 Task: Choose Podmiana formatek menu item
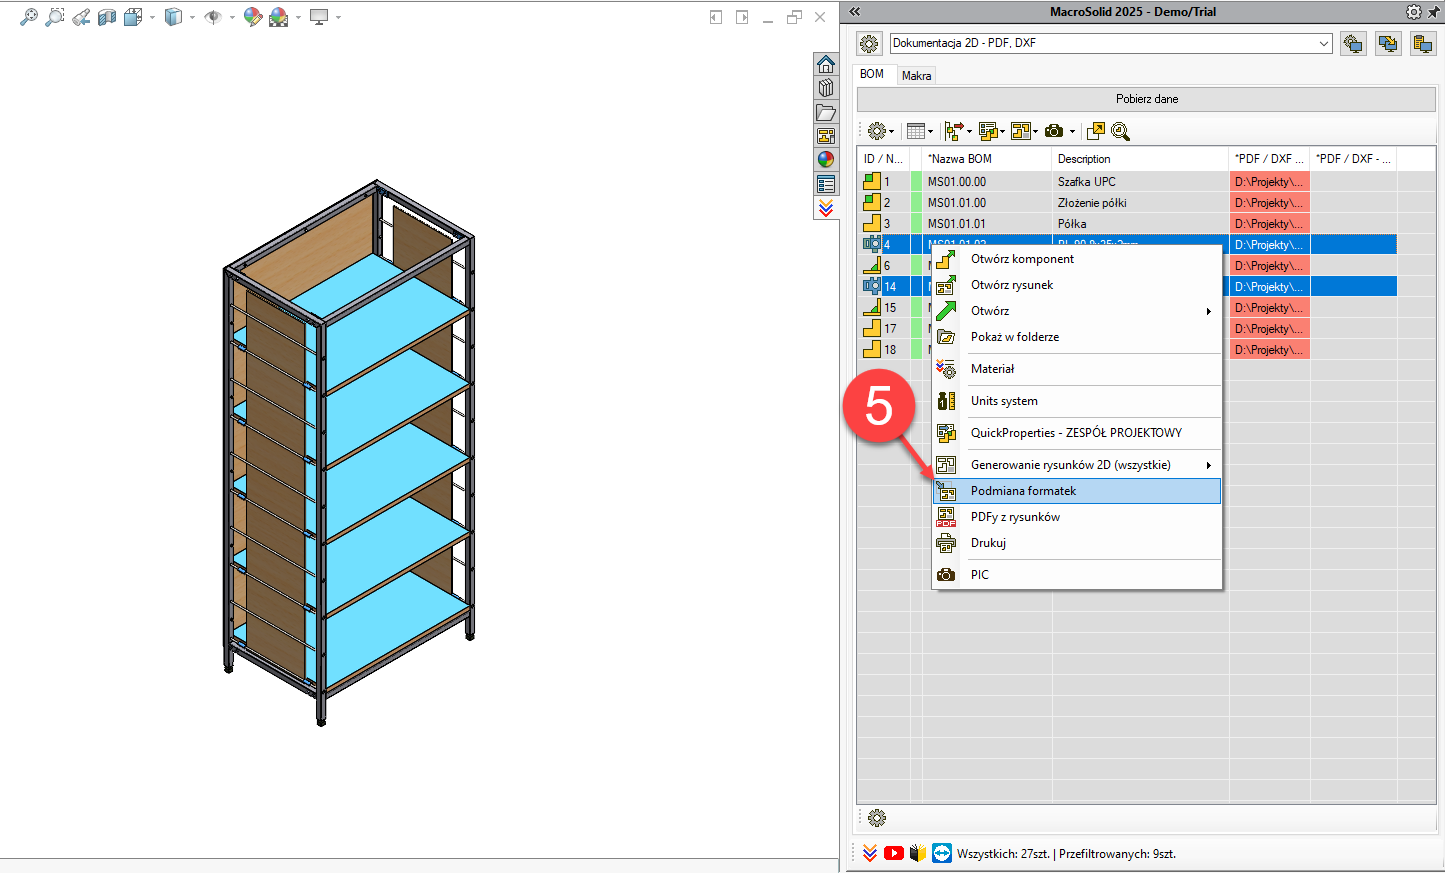click(x=1077, y=491)
